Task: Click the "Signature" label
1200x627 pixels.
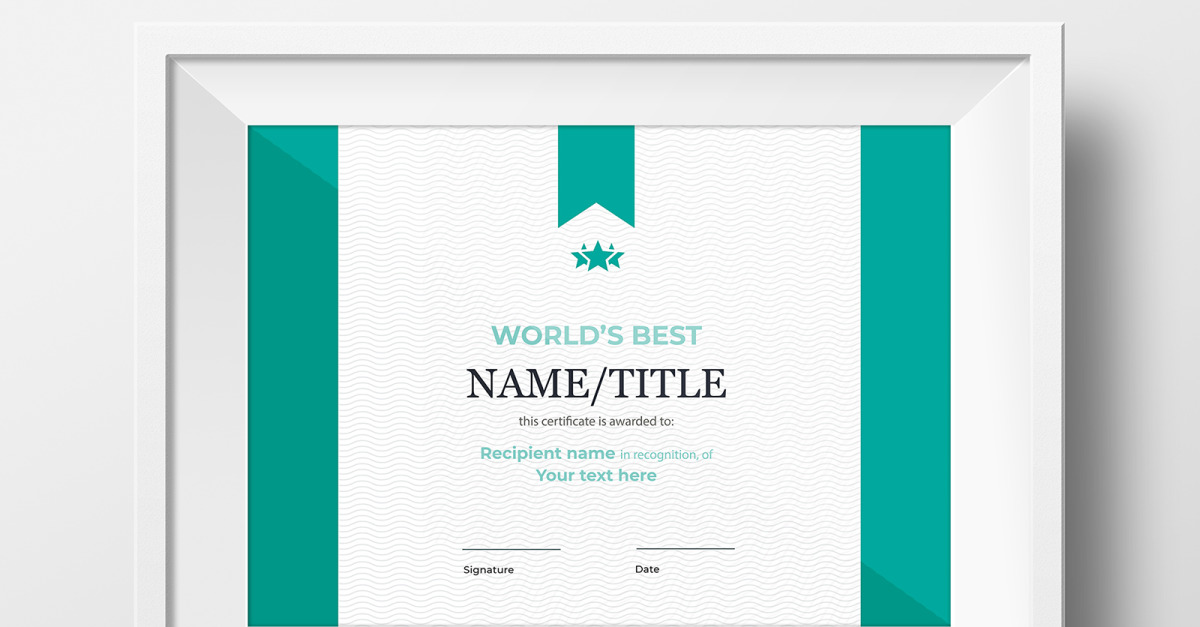Action: tap(489, 570)
